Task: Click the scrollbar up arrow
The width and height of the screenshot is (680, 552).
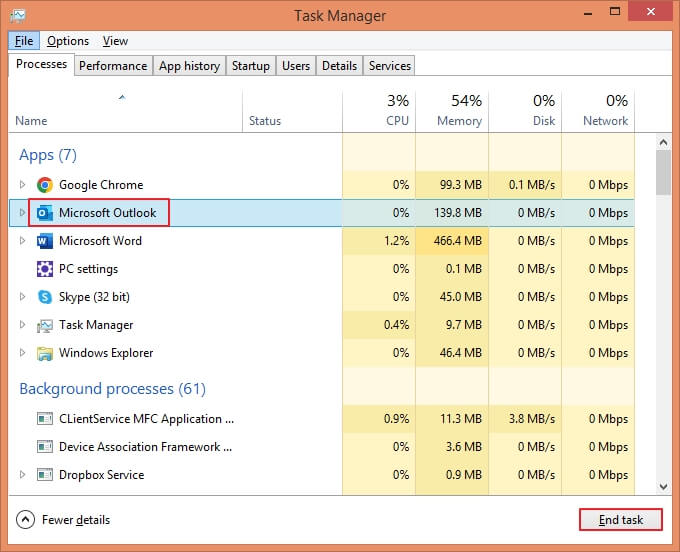Action: pos(663,142)
